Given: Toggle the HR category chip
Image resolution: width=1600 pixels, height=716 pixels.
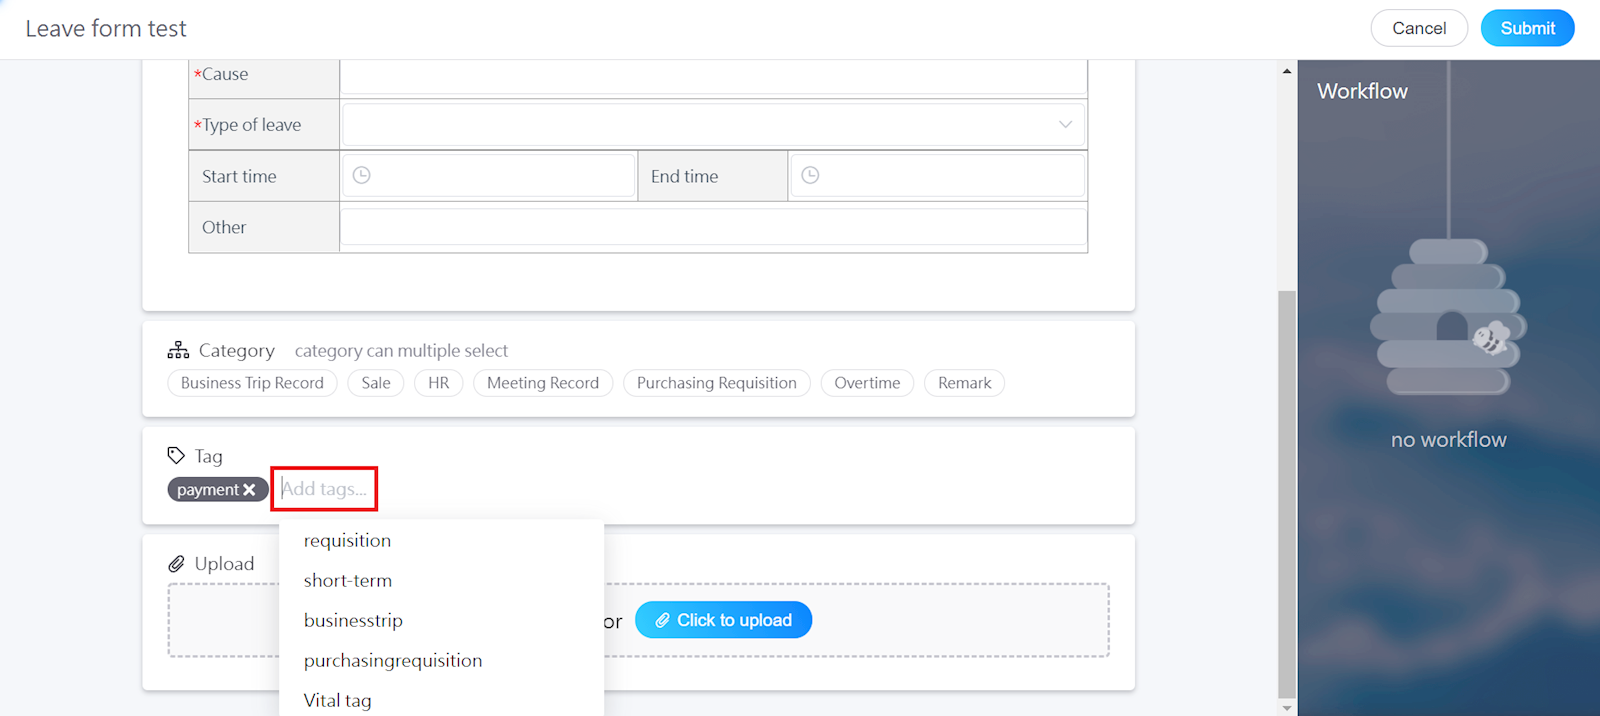Looking at the screenshot, I should 438,383.
